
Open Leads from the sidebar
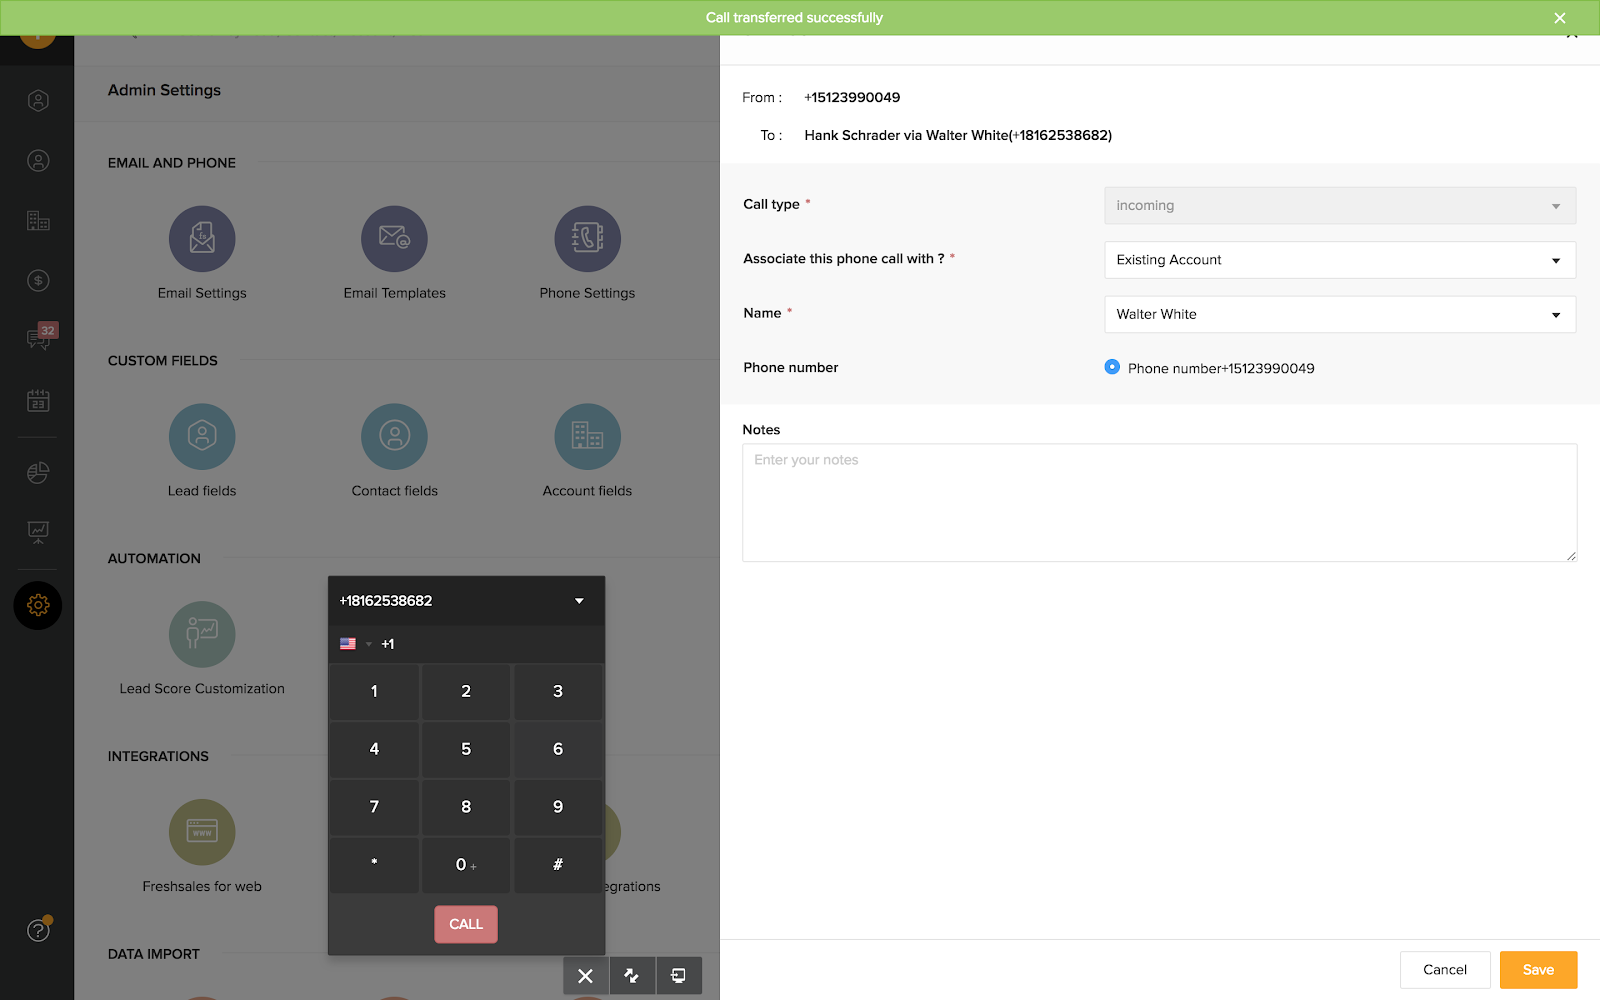click(x=38, y=100)
